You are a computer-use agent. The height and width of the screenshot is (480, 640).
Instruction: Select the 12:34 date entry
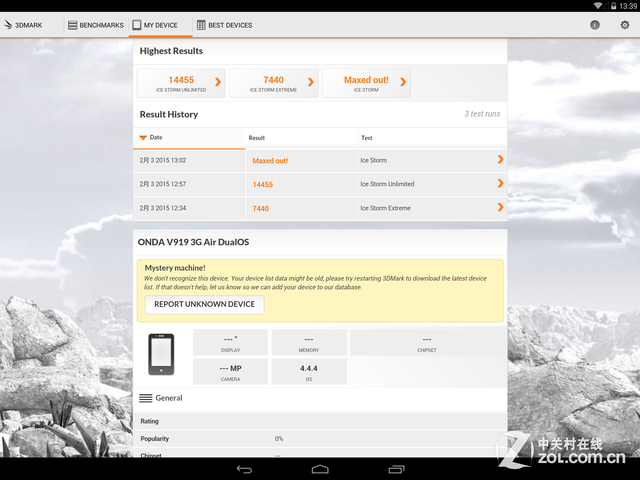pyautogui.click(x=163, y=208)
